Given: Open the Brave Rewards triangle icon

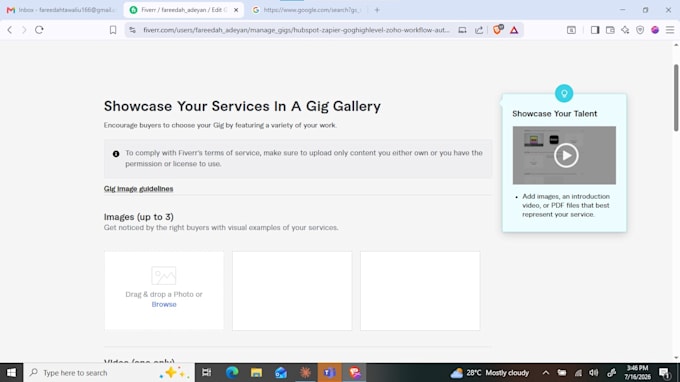Looking at the screenshot, I should 514,30.
